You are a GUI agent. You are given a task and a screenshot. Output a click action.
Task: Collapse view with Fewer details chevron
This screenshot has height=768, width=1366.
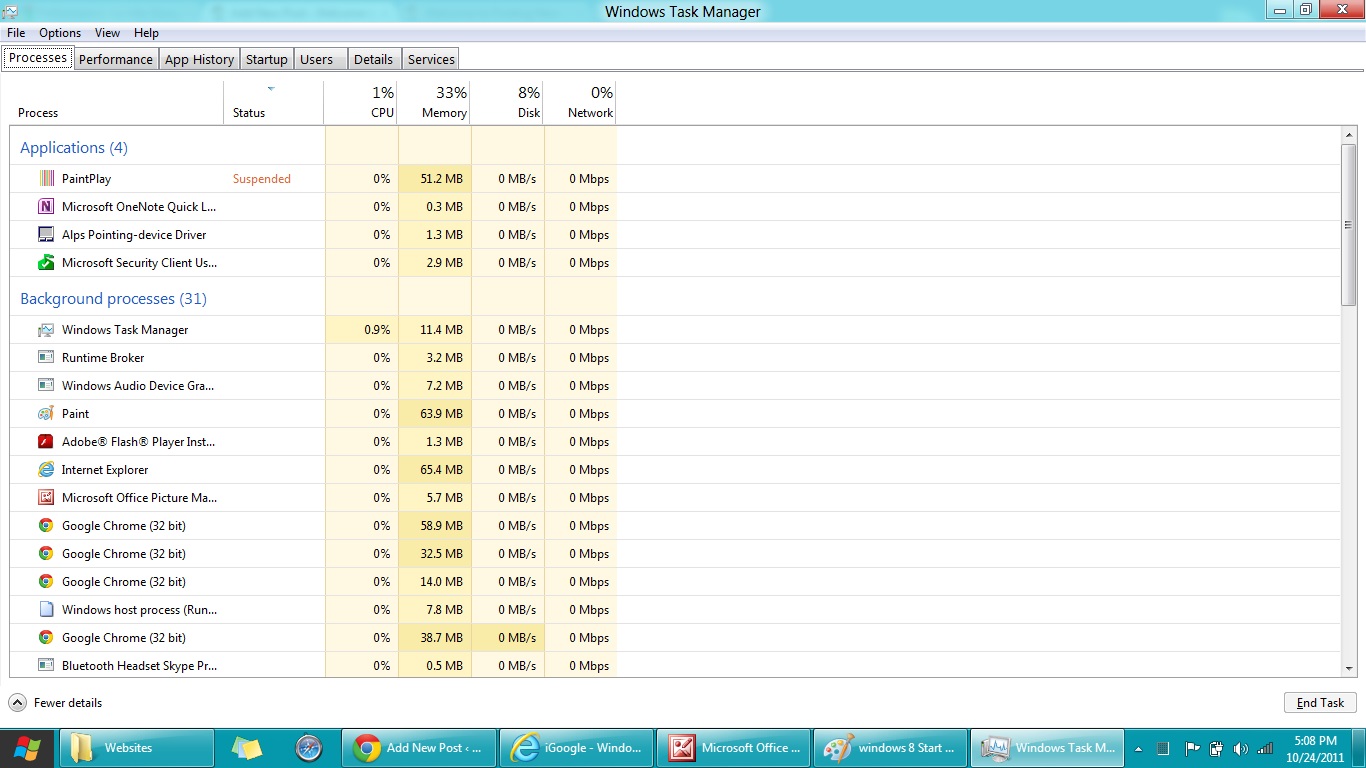(17, 702)
